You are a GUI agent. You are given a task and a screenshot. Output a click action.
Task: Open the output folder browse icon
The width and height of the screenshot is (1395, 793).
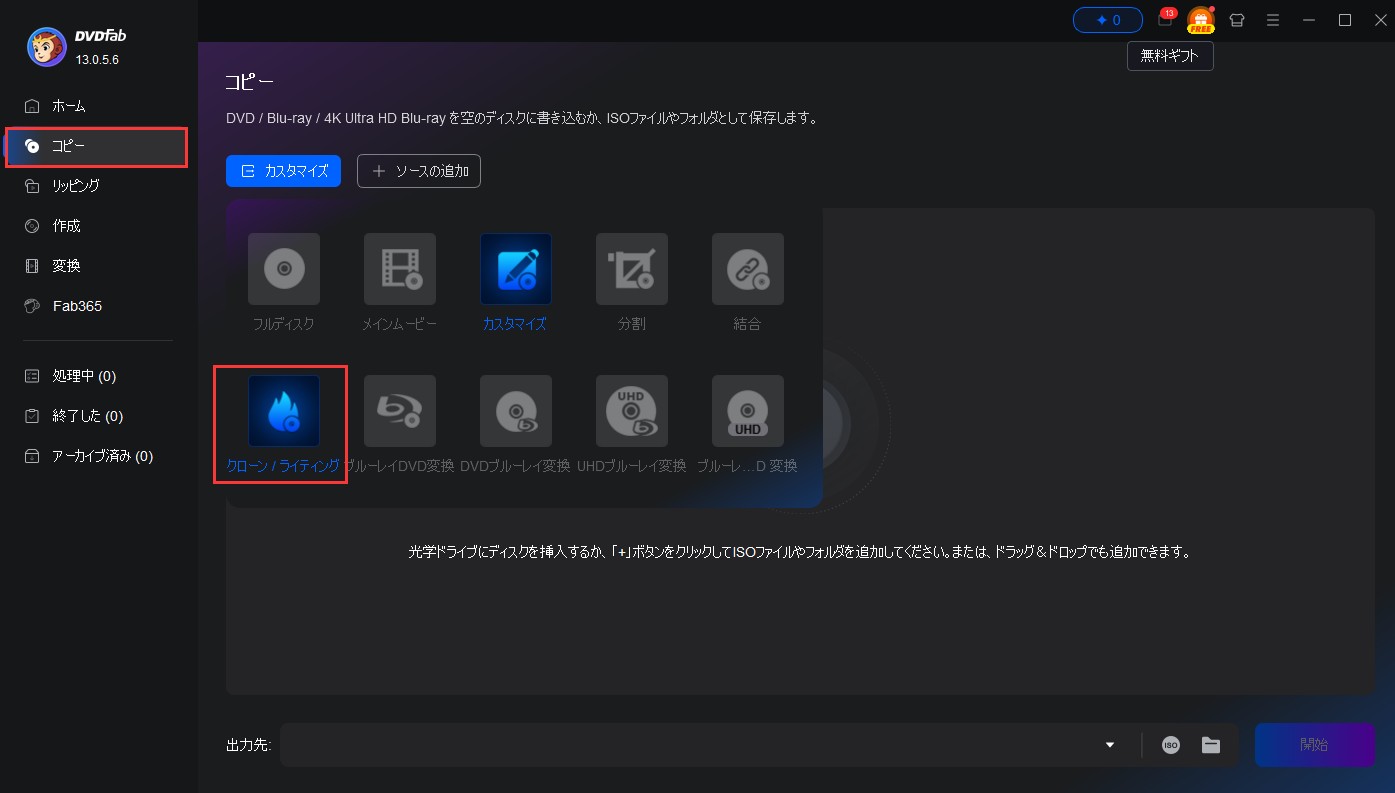tap(1211, 745)
